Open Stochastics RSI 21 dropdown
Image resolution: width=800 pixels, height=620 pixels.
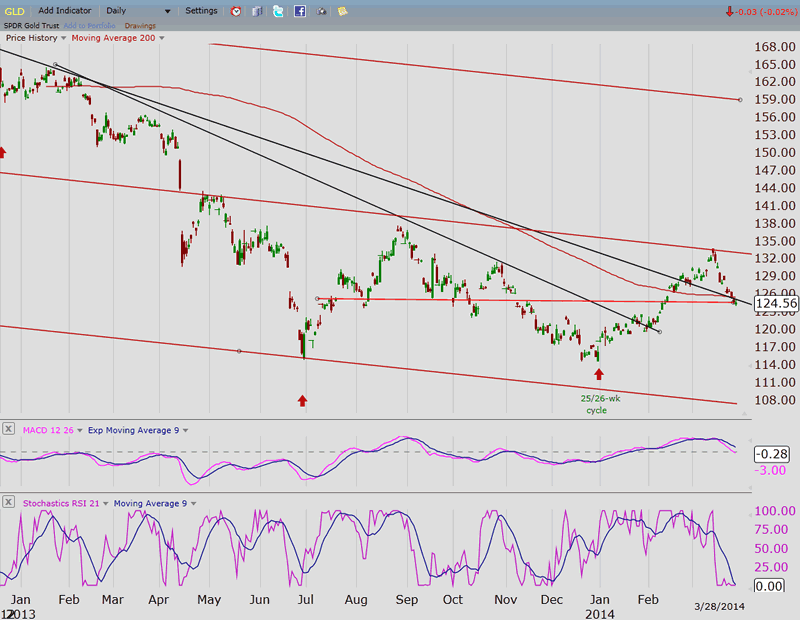click(x=104, y=501)
